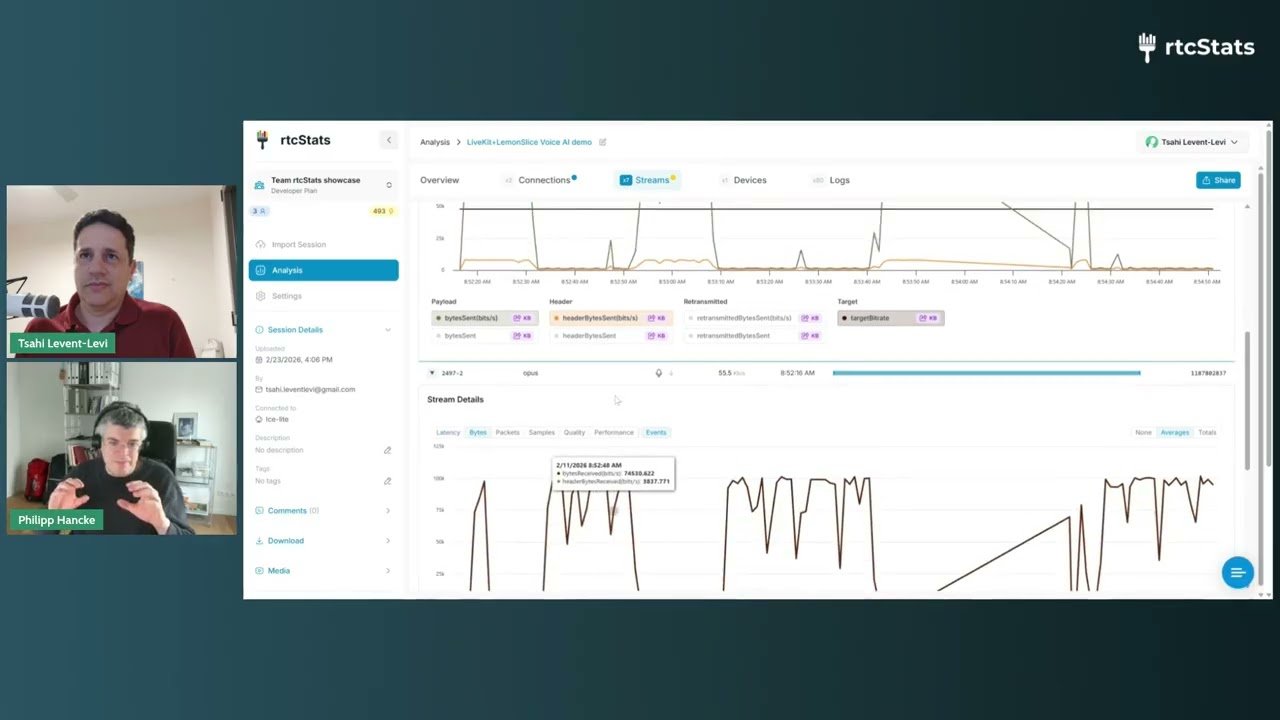Switch to the Connections tab
The width and height of the screenshot is (1280, 720).
(539, 180)
